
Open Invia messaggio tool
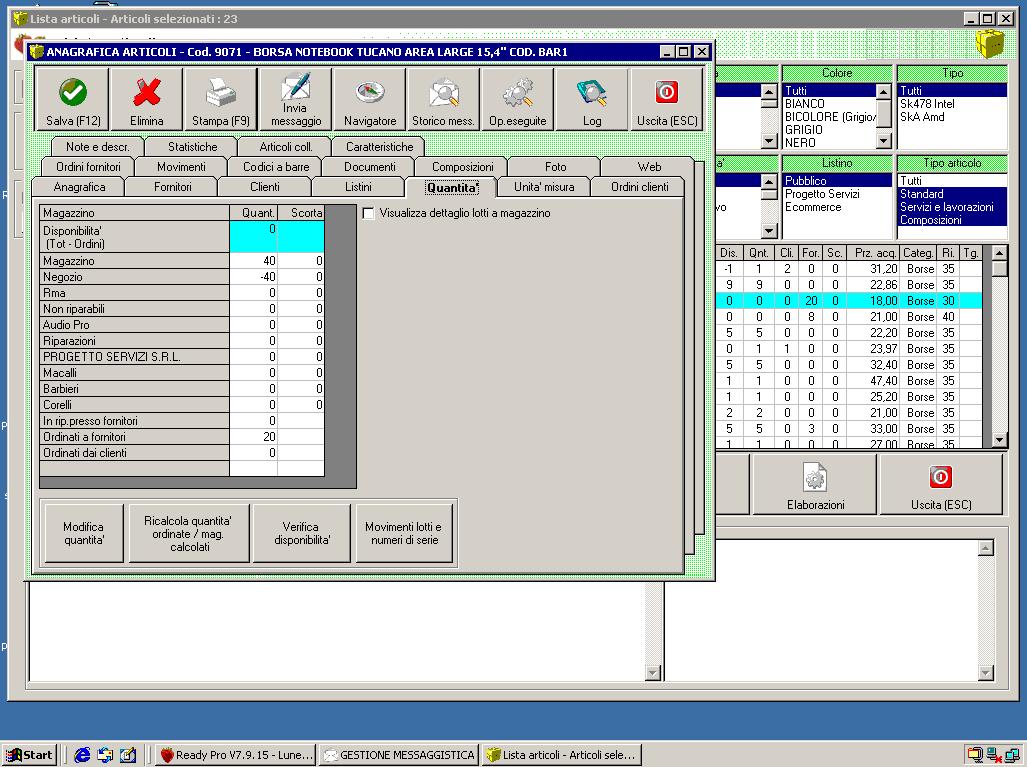295,100
